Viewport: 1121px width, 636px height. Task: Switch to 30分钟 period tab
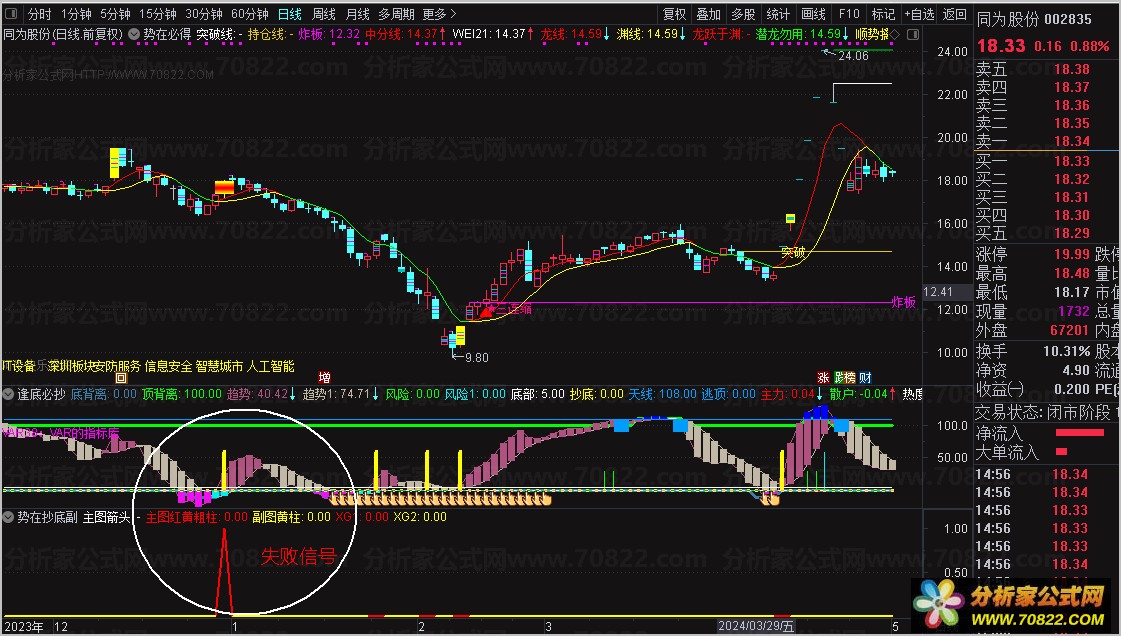pyautogui.click(x=204, y=14)
